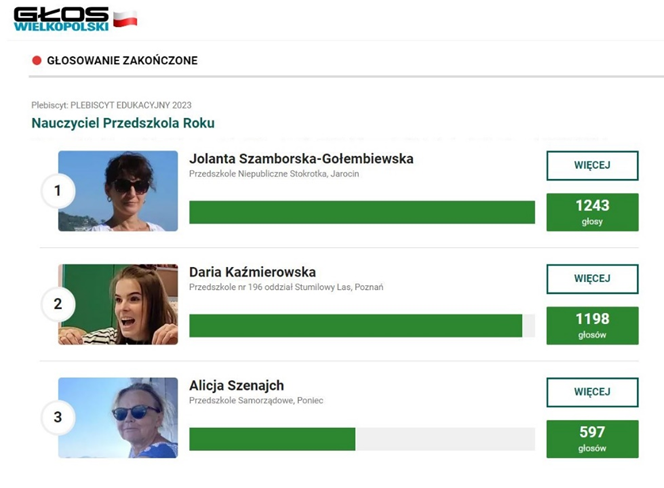Open Alicja Szenajch's photo
This screenshot has width=664, height=488.
(x=118, y=417)
